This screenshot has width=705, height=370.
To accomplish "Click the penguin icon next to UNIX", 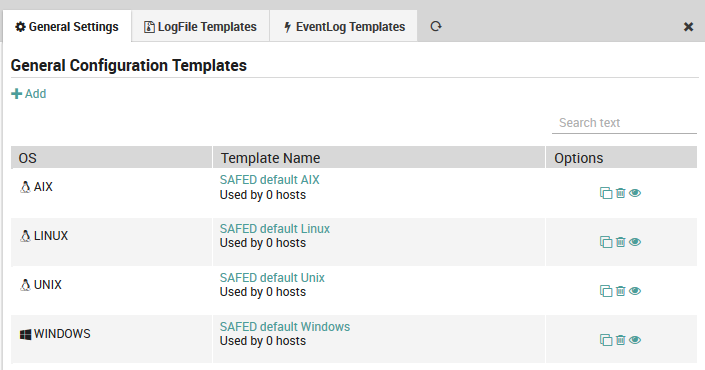I will (26, 285).
